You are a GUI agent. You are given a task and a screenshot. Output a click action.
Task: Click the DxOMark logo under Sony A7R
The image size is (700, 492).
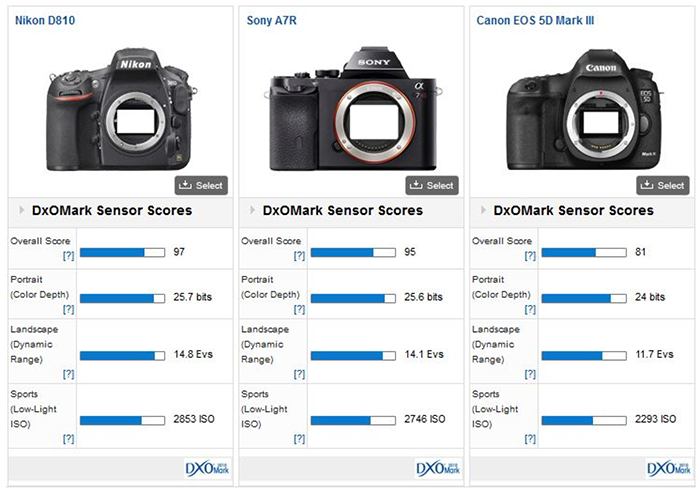coord(438,469)
